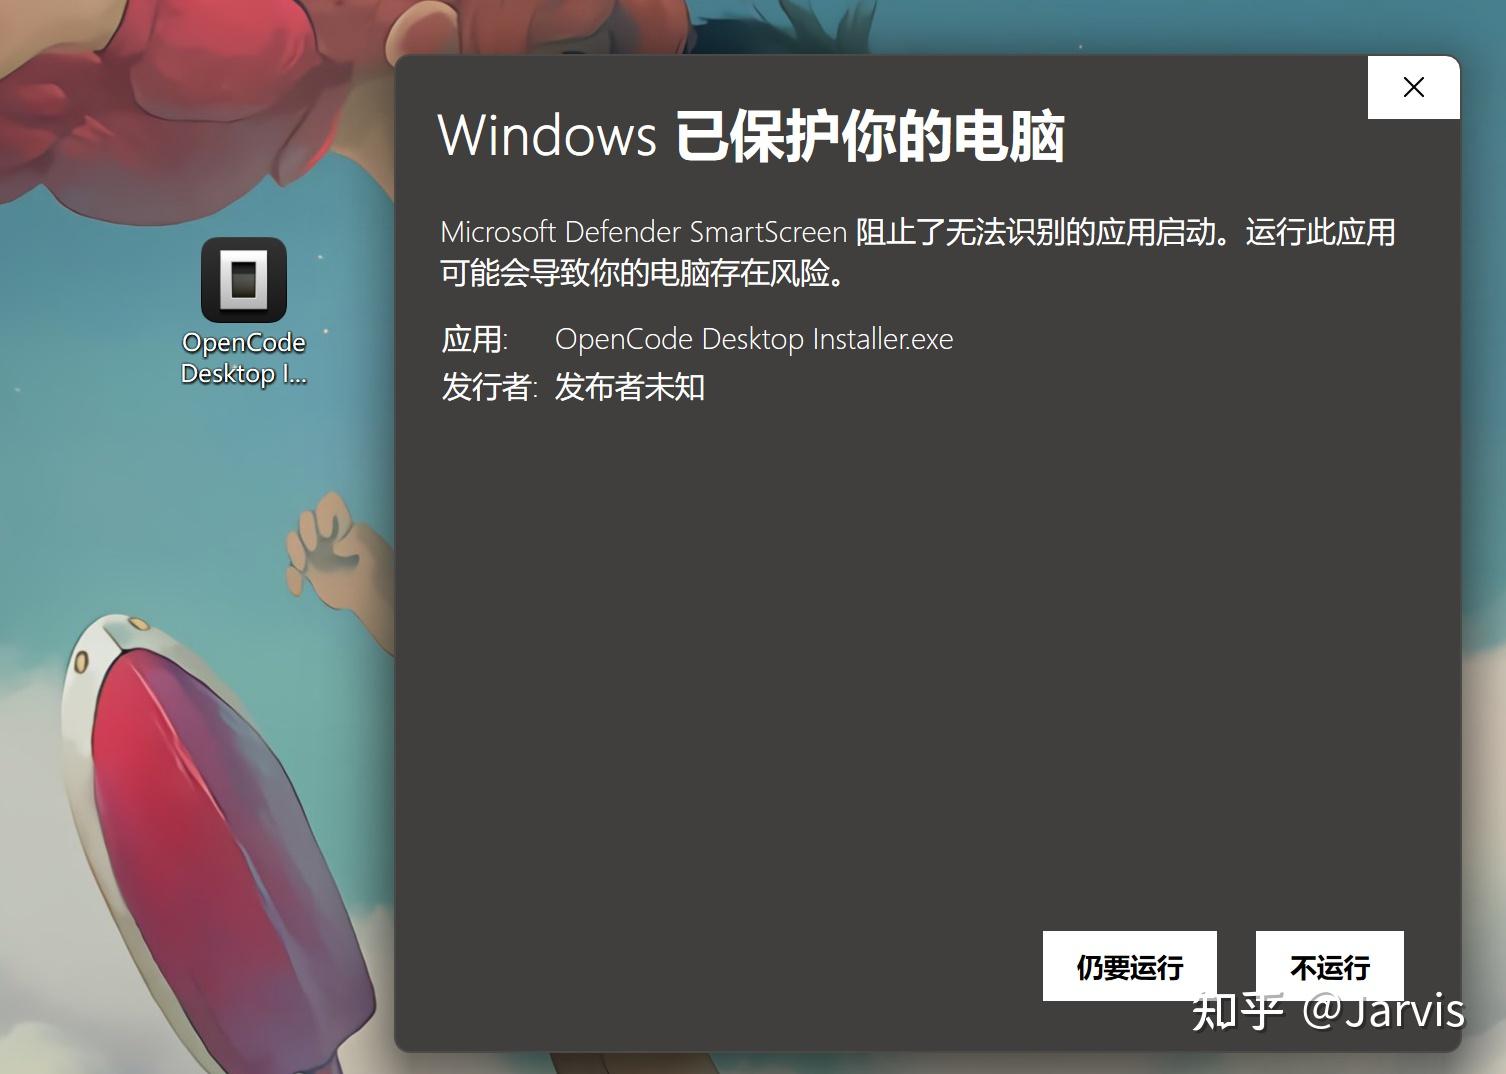The image size is (1506, 1074).
Task: Close the SmartScreen dialog with X
Action: click(x=1413, y=87)
